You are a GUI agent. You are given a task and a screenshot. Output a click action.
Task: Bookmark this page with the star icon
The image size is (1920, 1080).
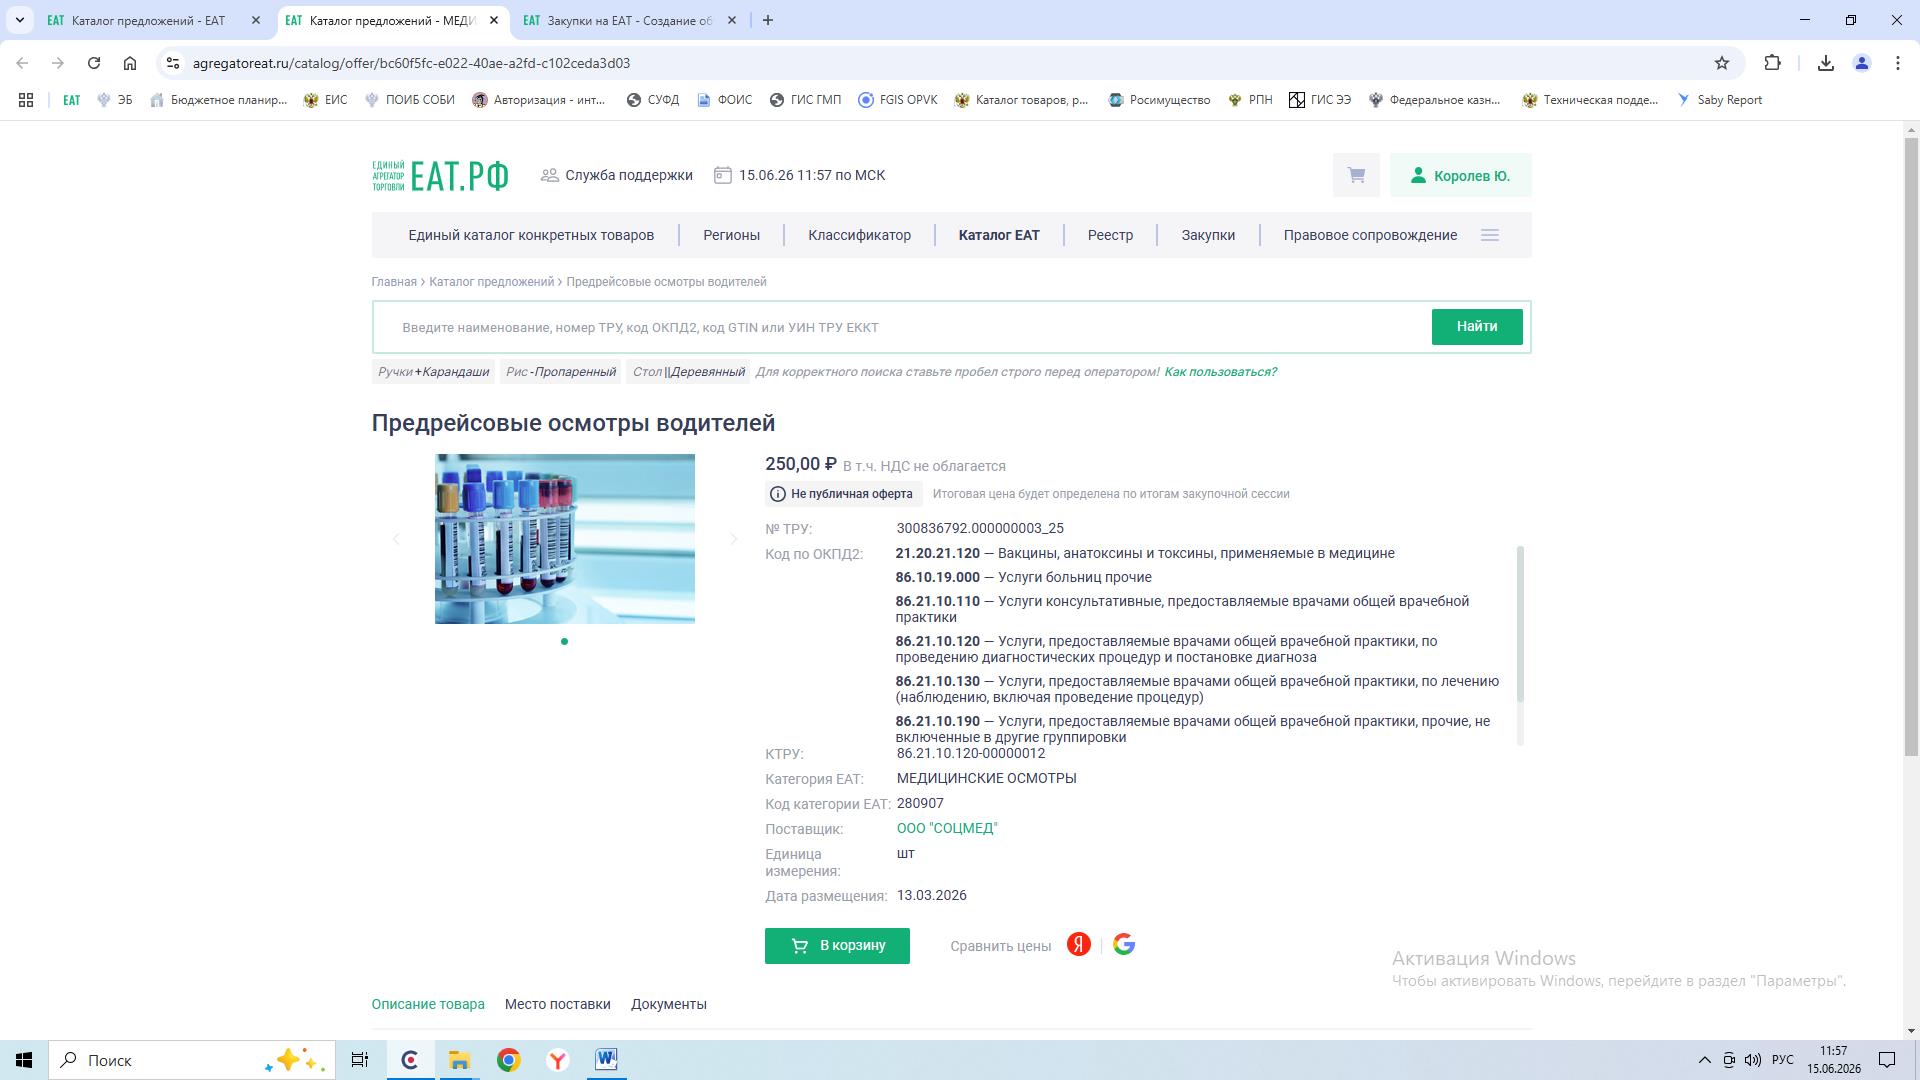pyautogui.click(x=1722, y=63)
